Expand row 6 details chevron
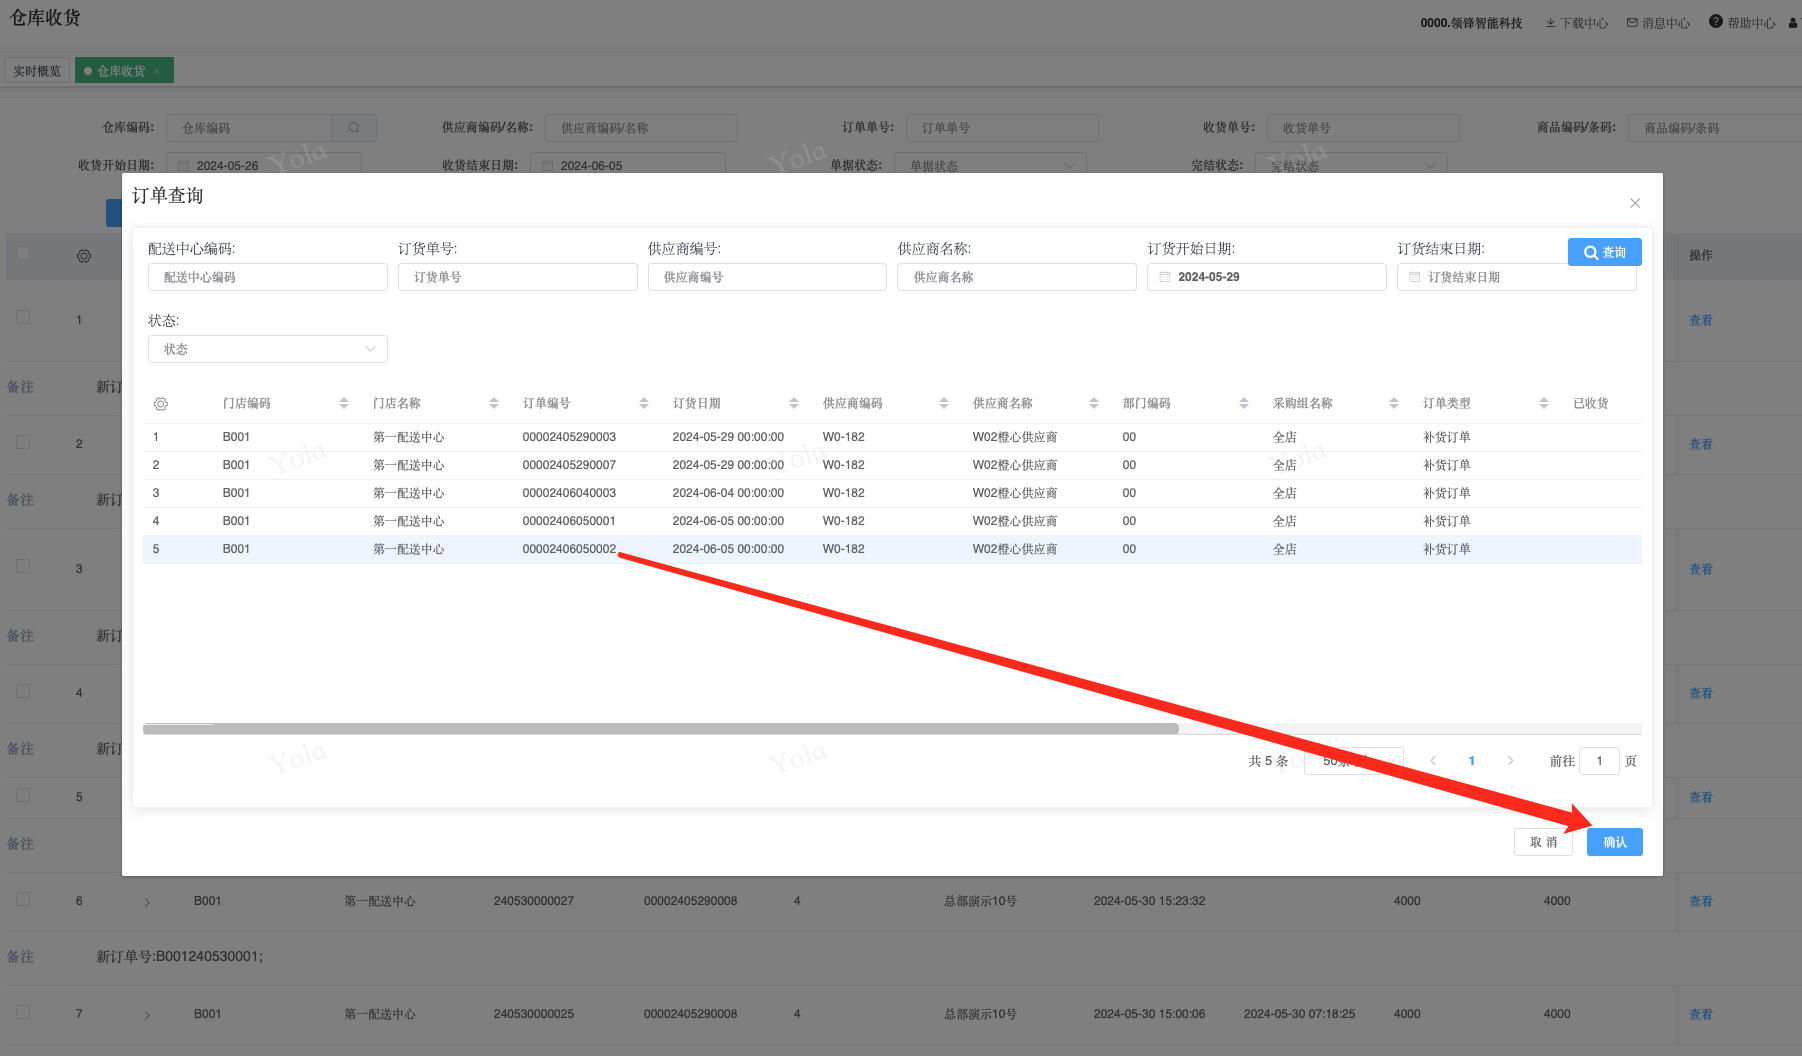The image size is (1802, 1056). coord(147,902)
